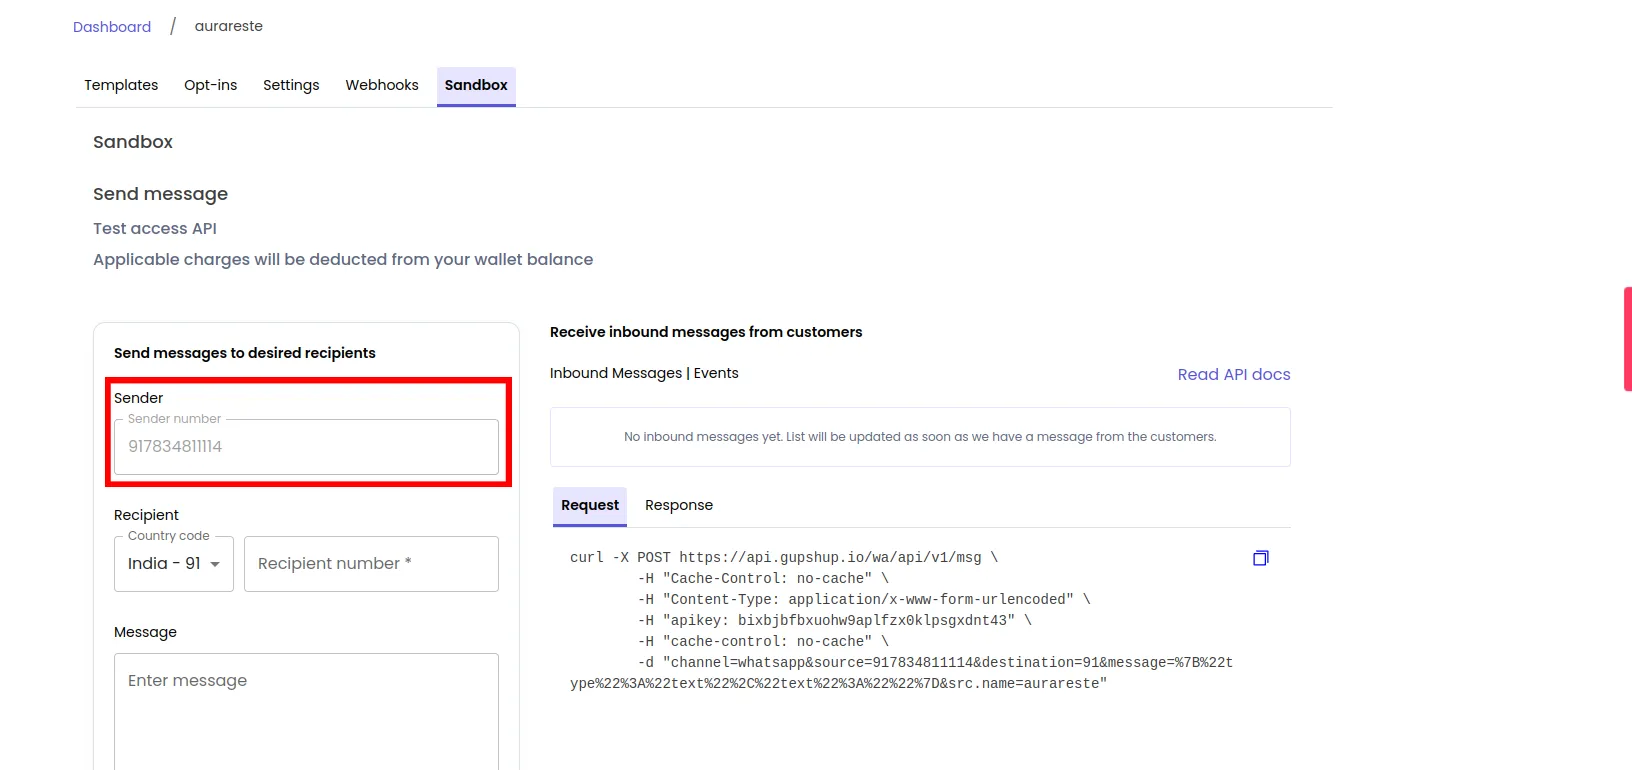
Task: Copy the curl request code
Action: pyautogui.click(x=1260, y=558)
